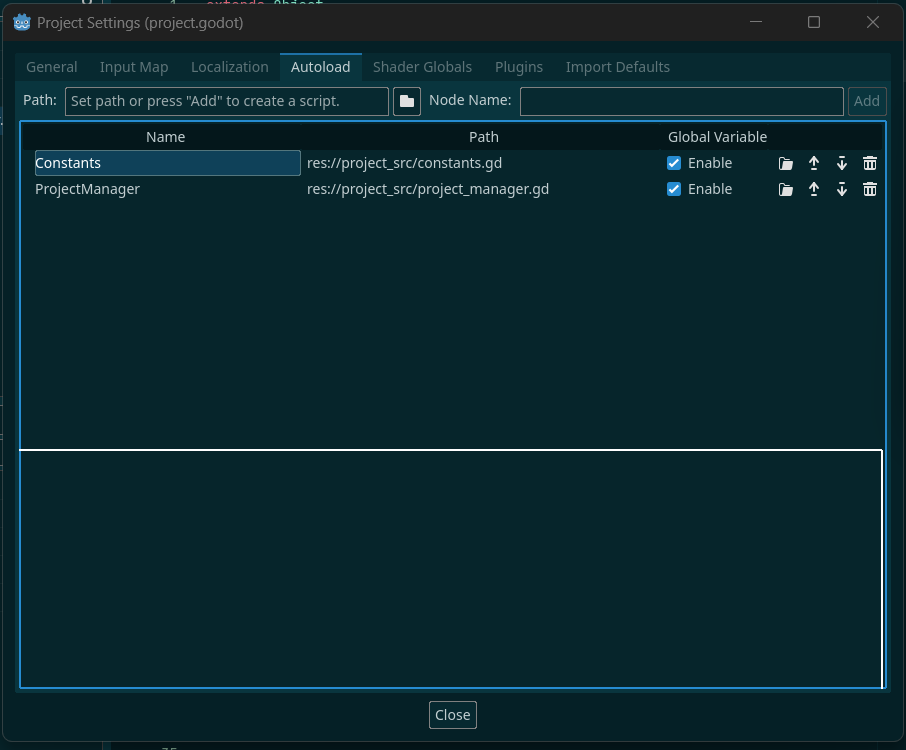Move ProjectManager up in the autoload order
The image size is (906, 750).
pos(814,188)
